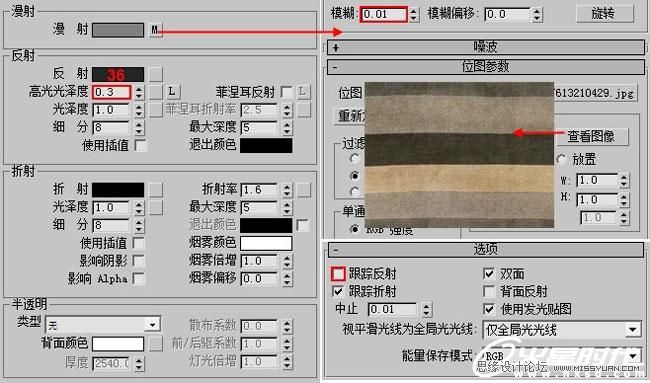
Task: Open the diffuse map M button
Action: [x=155, y=30]
